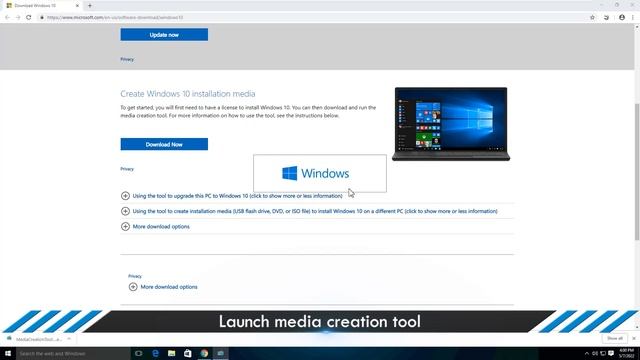640x360 pixels.
Task: Click the Windows 10 laptop image
Action: [x=451, y=124]
